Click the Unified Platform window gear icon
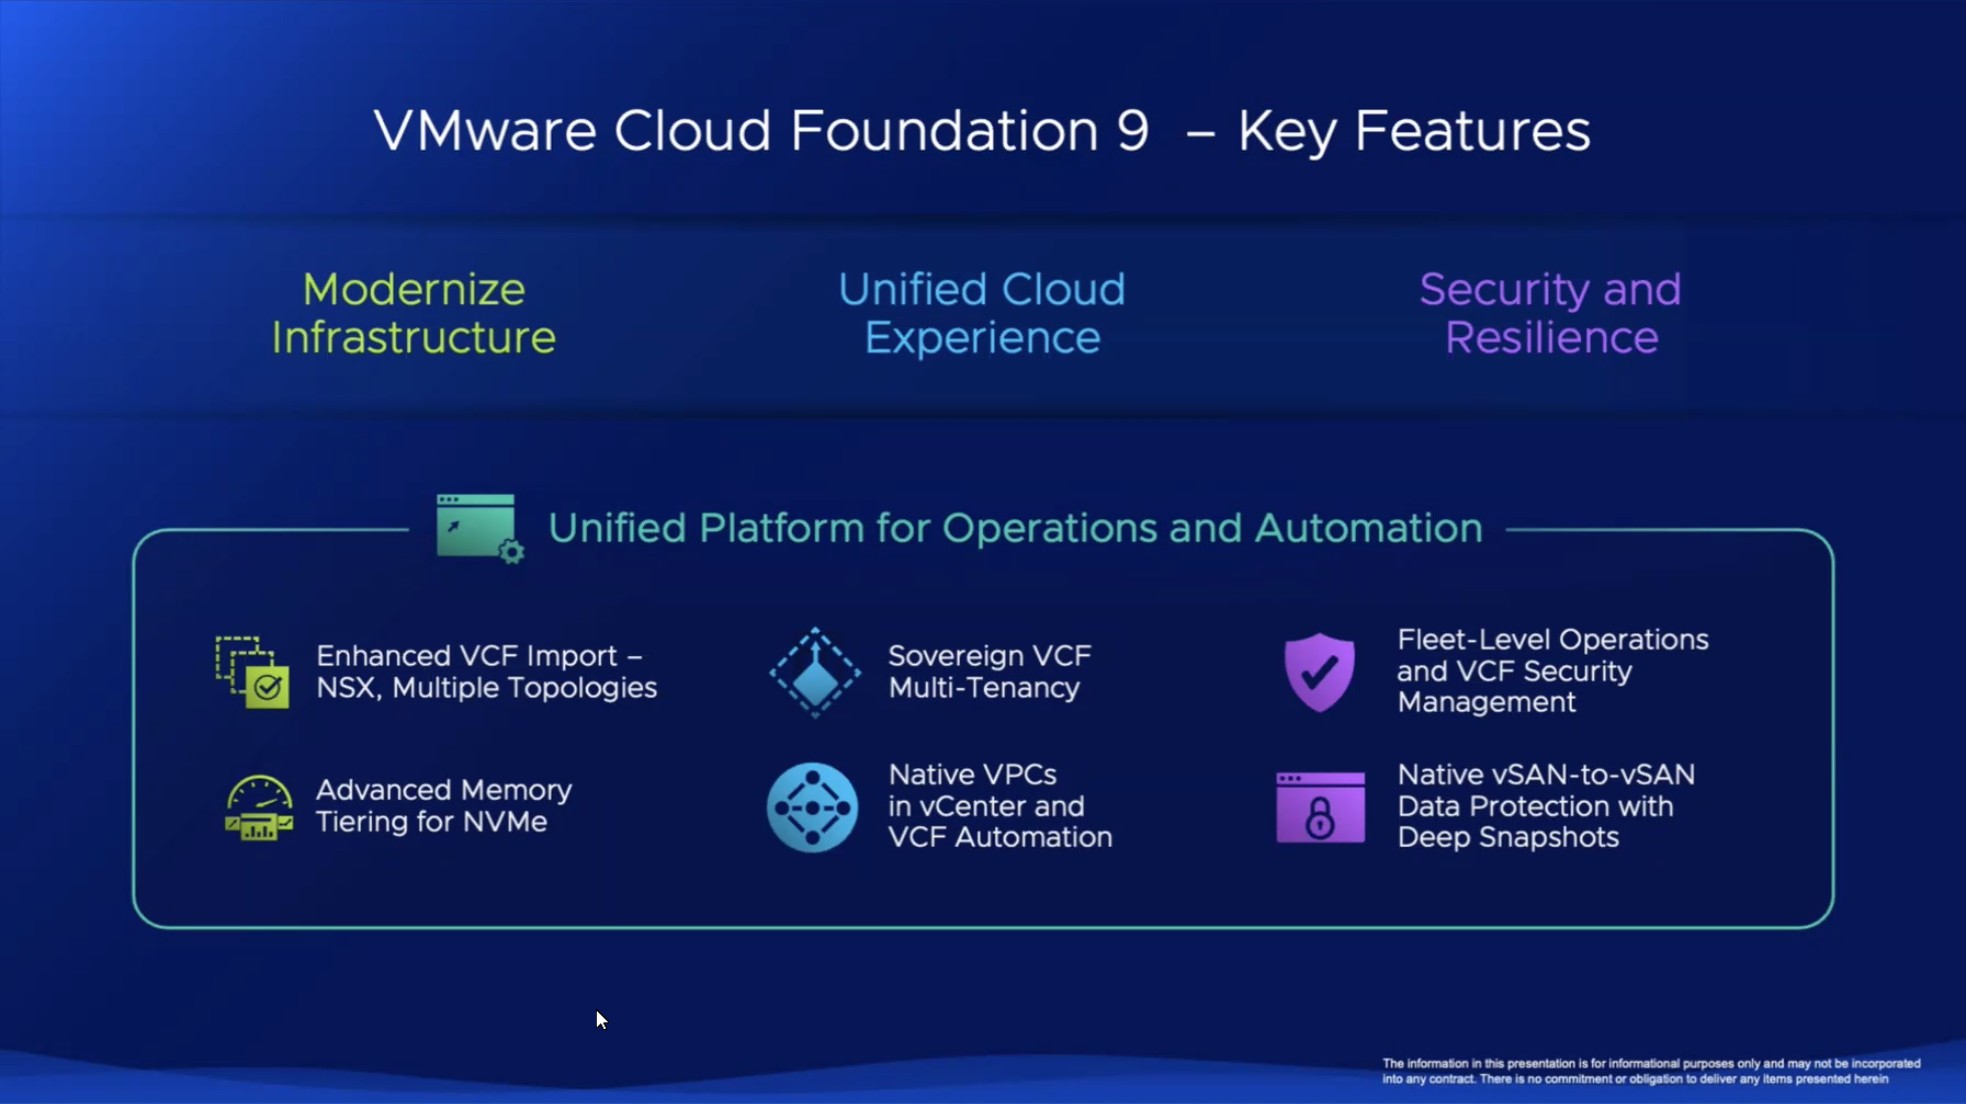The width and height of the screenshot is (1966, 1104). [480, 528]
